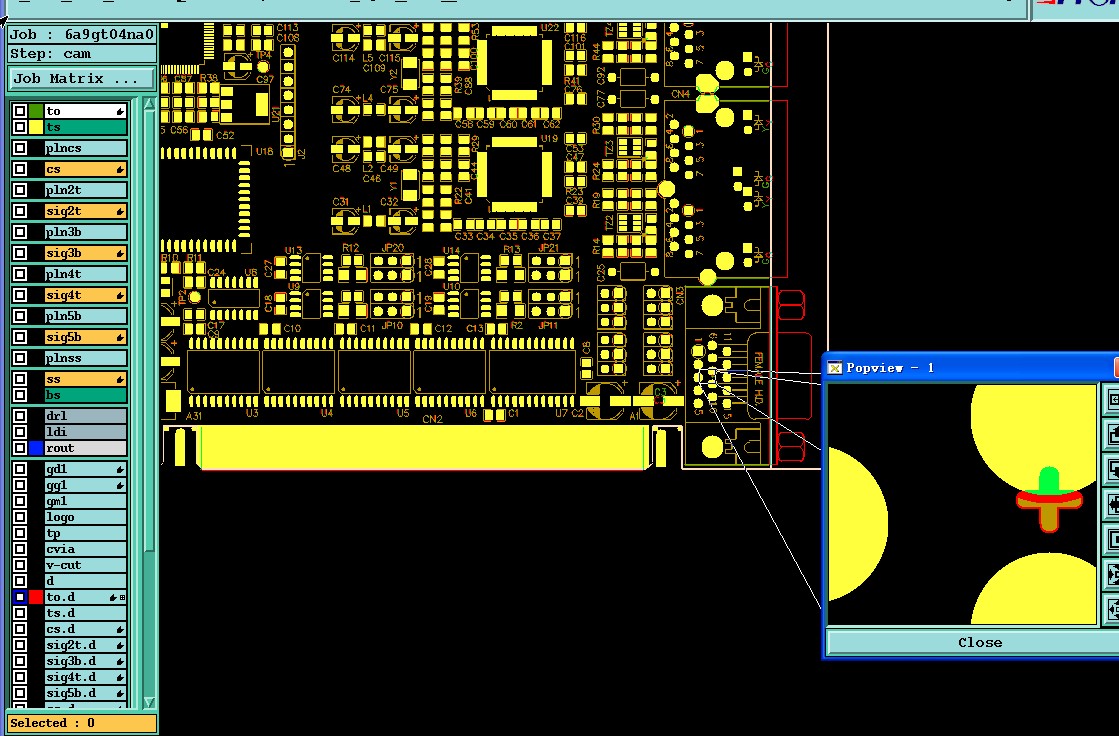This screenshot has height=736, width=1119.
Task: Select the ldi layer name
Action: [86, 432]
